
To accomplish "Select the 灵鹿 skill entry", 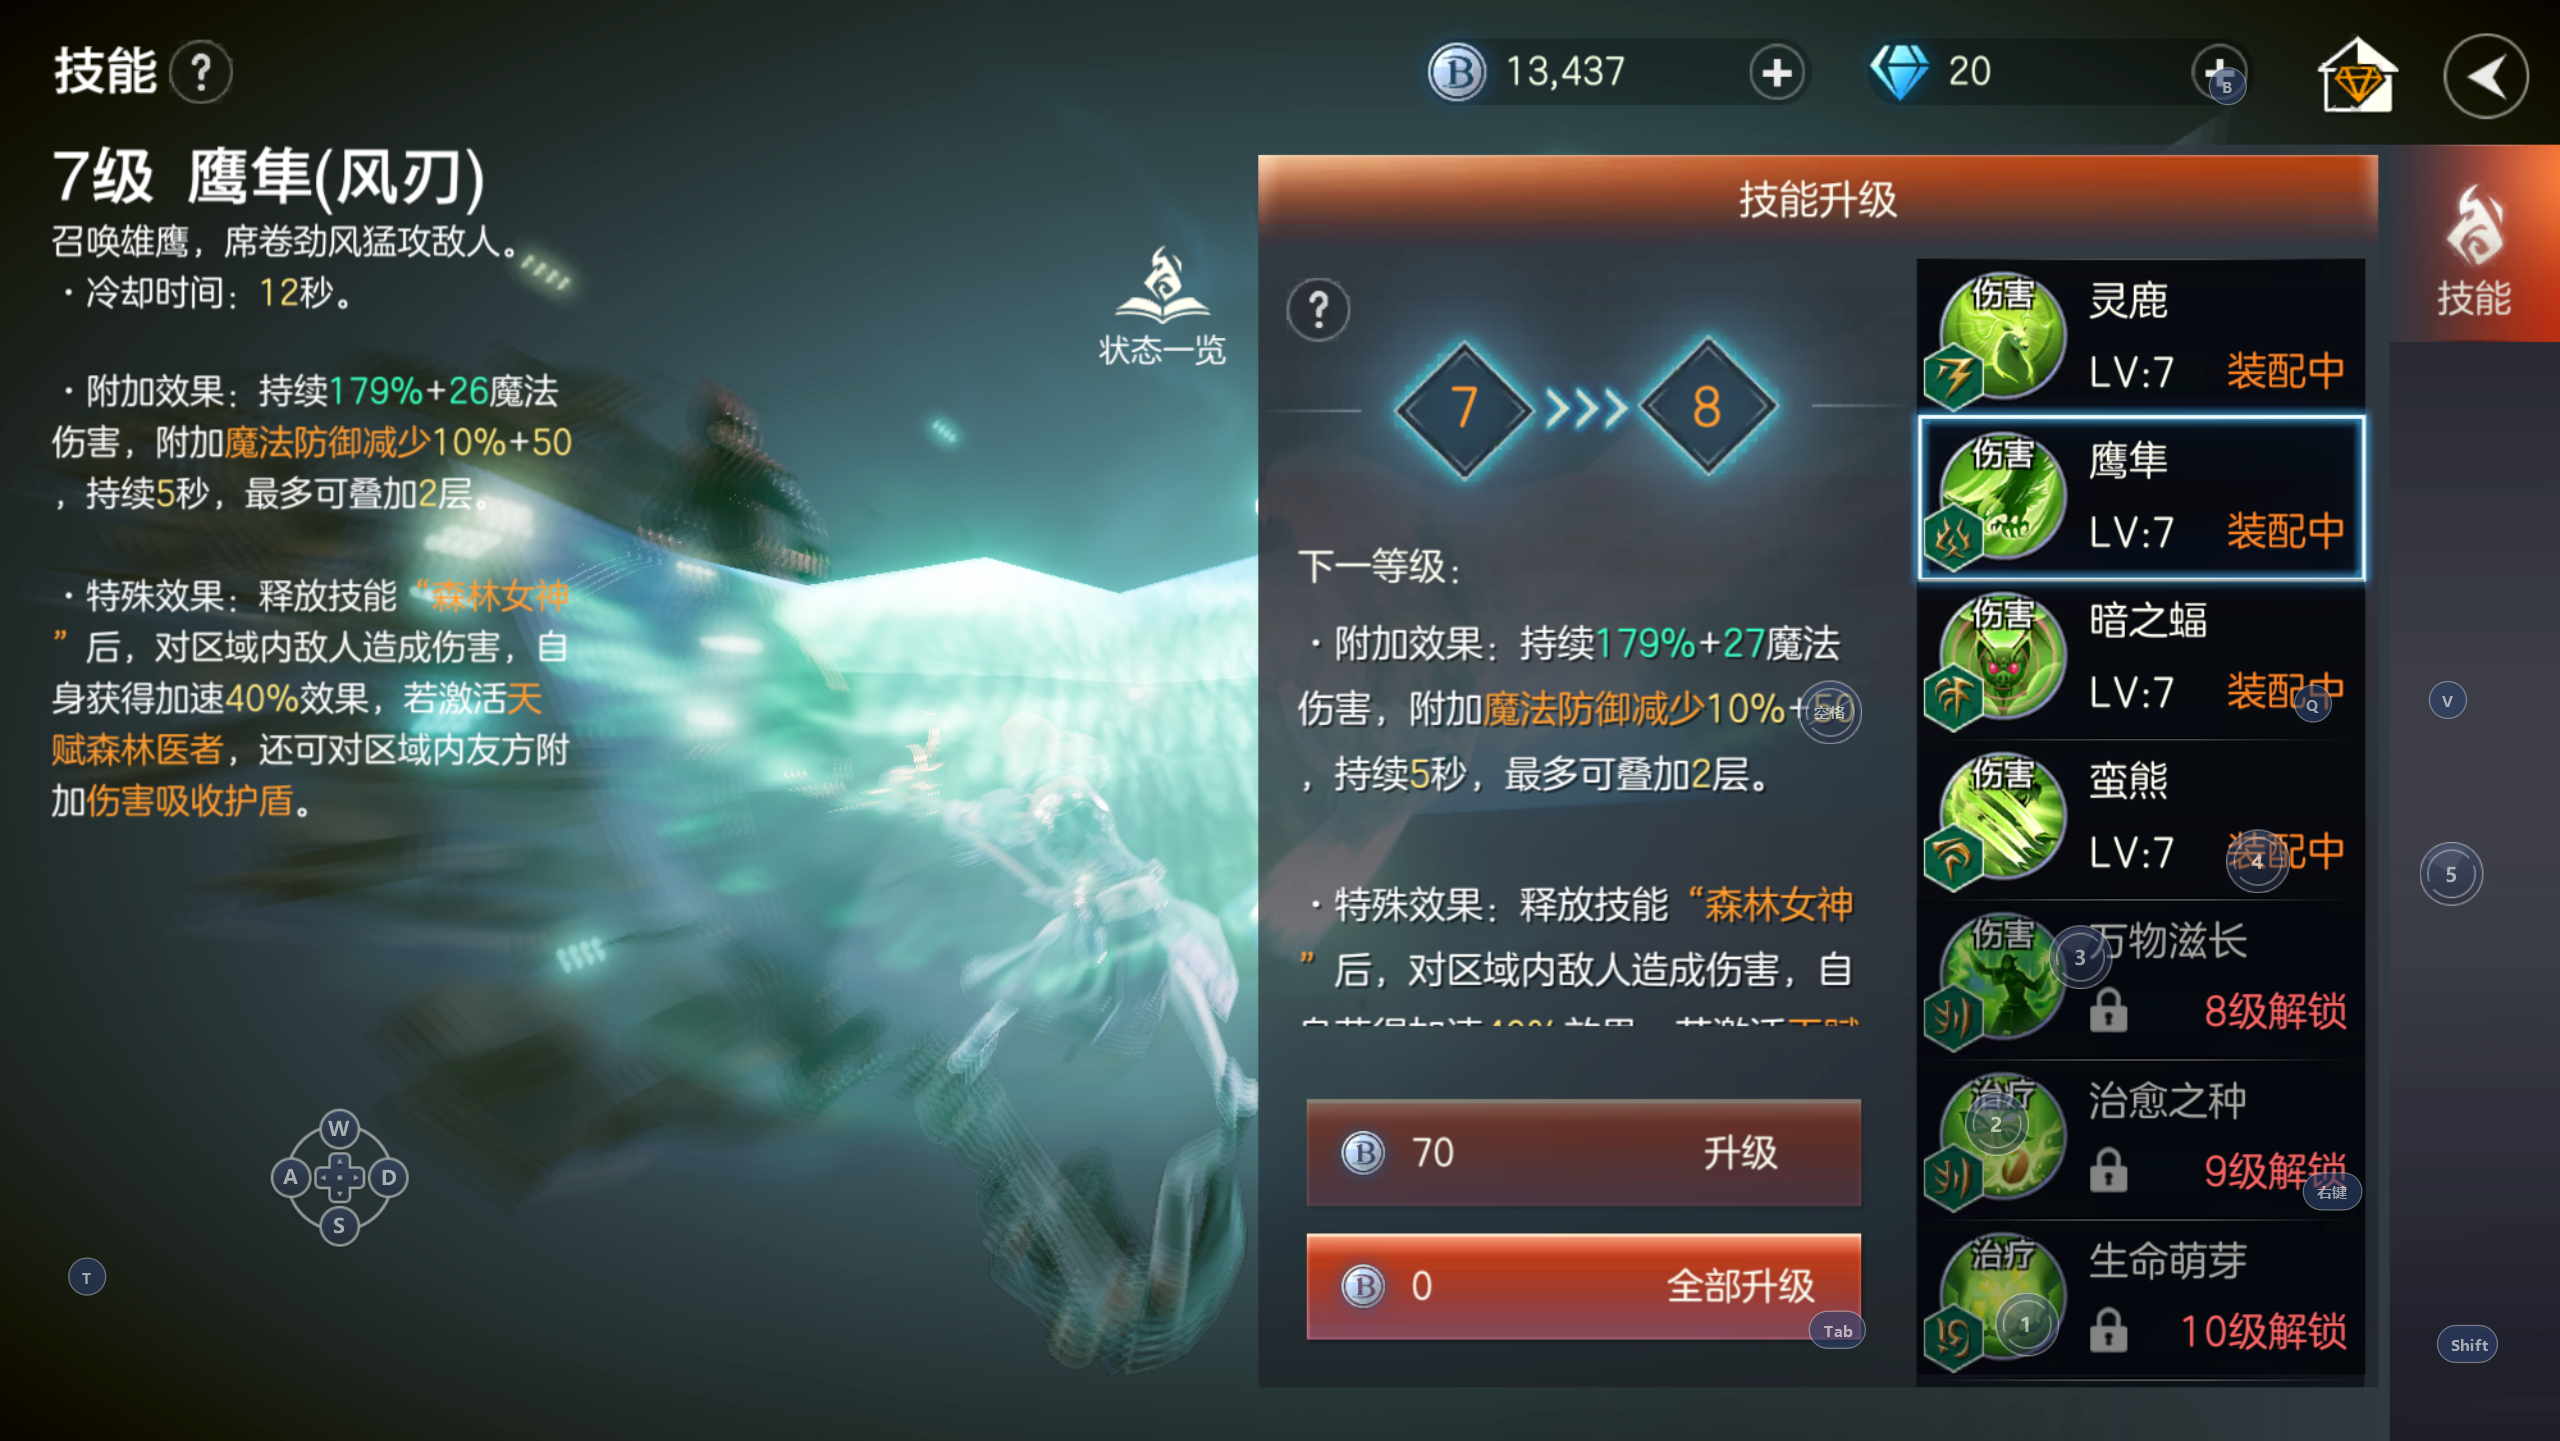I will pyautogui.click(x=2141, y=336).
